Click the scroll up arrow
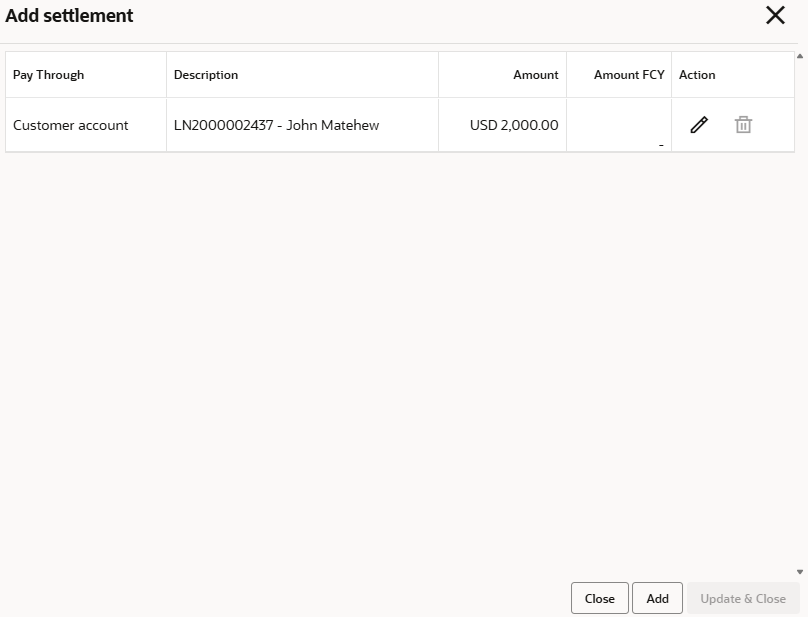Viewport: 810px width, 618px height. 801,56
